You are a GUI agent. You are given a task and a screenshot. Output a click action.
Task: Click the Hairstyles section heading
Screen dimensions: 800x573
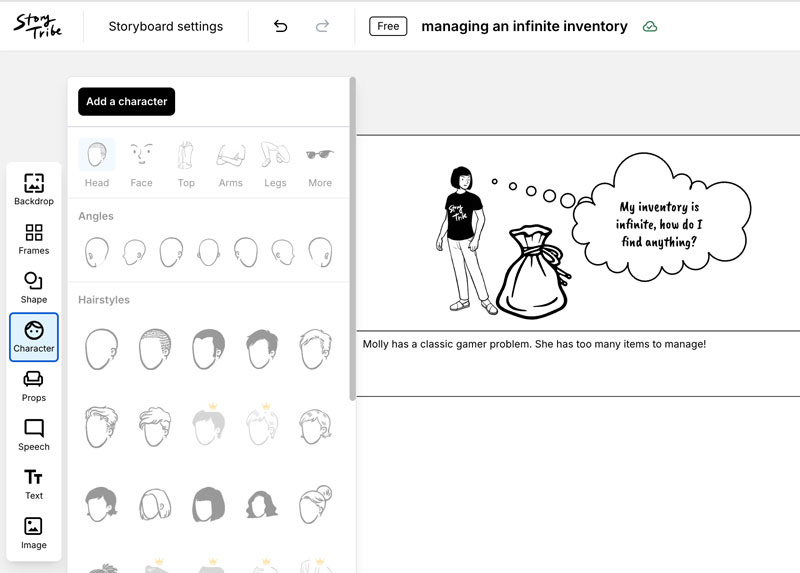click(104, 300)
